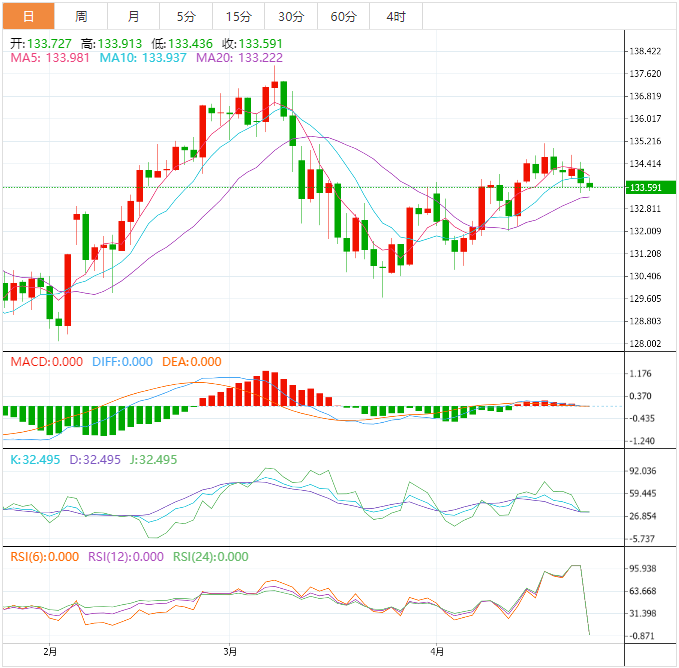Show the 30分 chart
This screenshot has height=668, width=679.
pyautogui.click(x=291, y=16)
